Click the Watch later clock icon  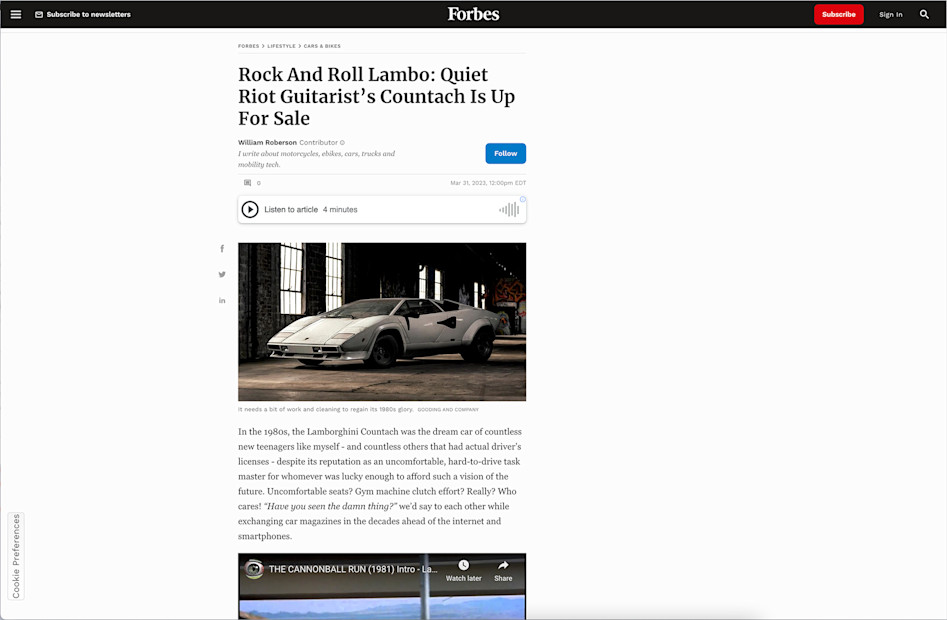[463, 565]
